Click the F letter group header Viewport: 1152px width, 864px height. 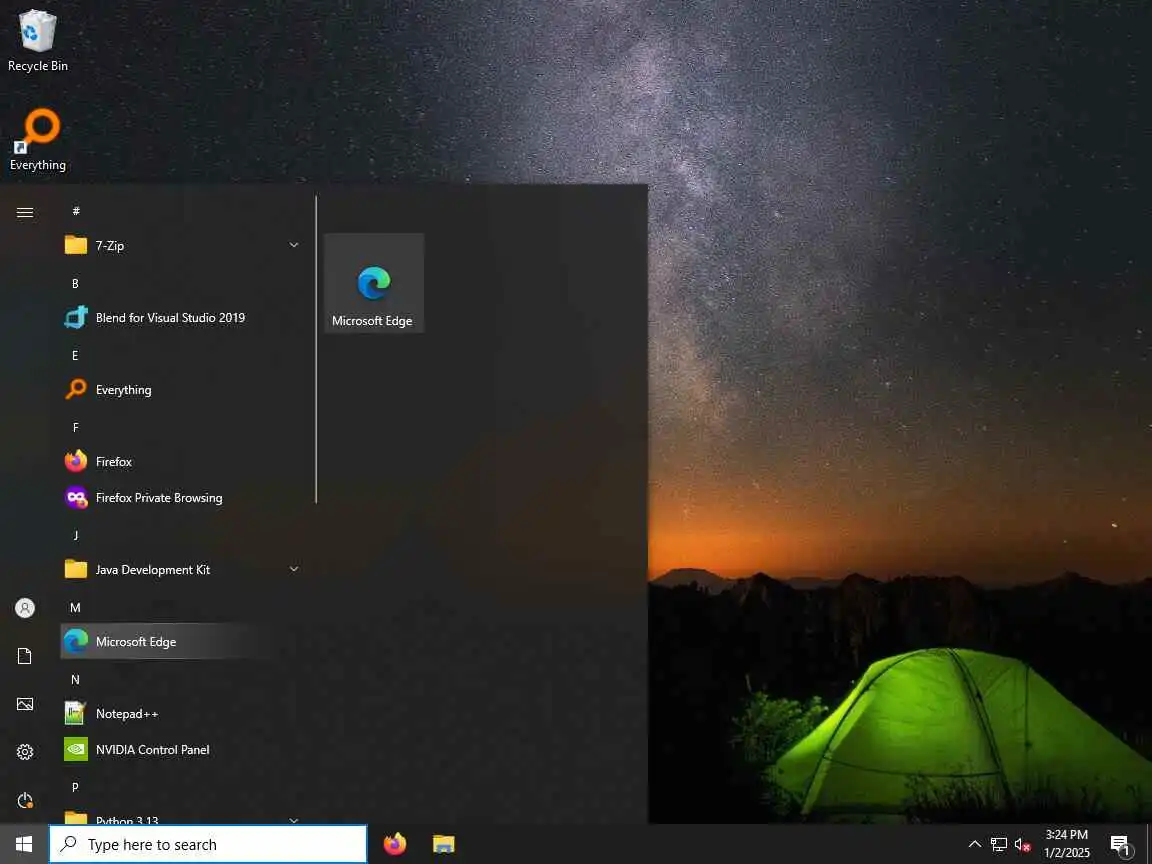pos(75,427)
